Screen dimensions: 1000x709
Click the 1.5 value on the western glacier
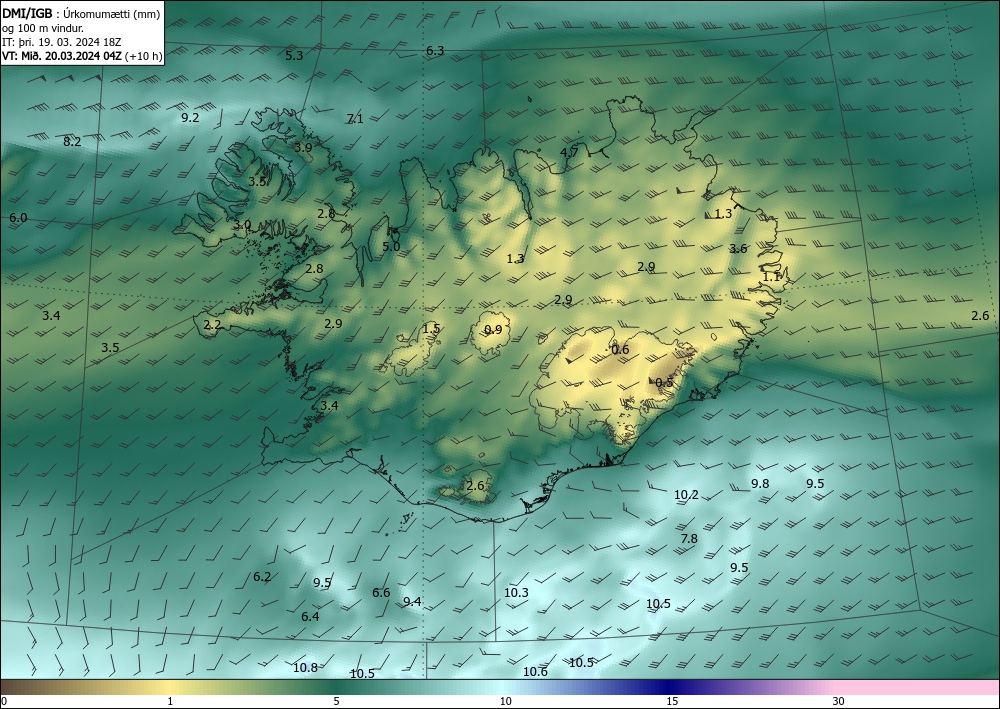[x=431, y=328]
